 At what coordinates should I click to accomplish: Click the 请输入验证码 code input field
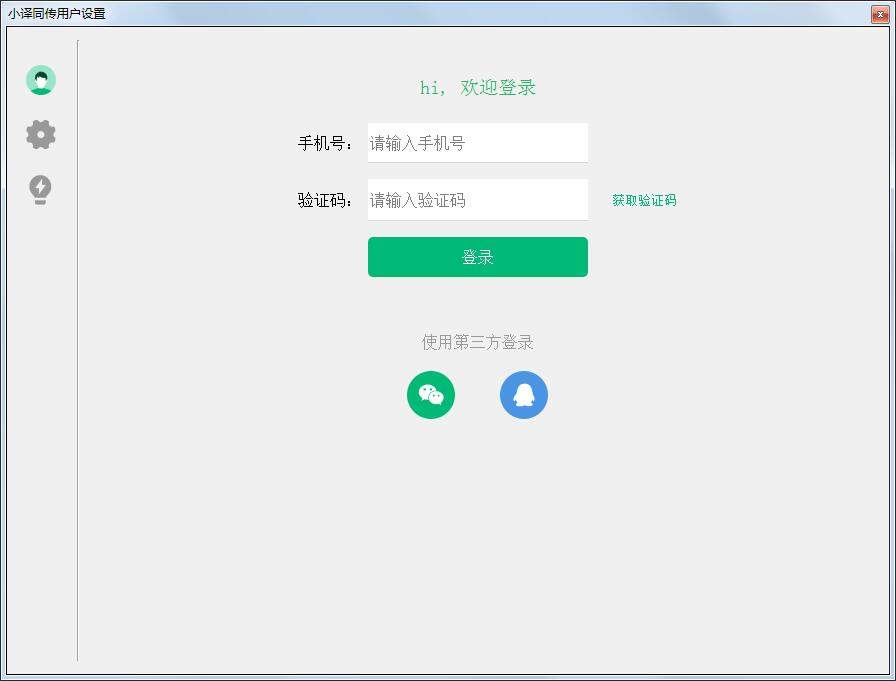[477, 199]
